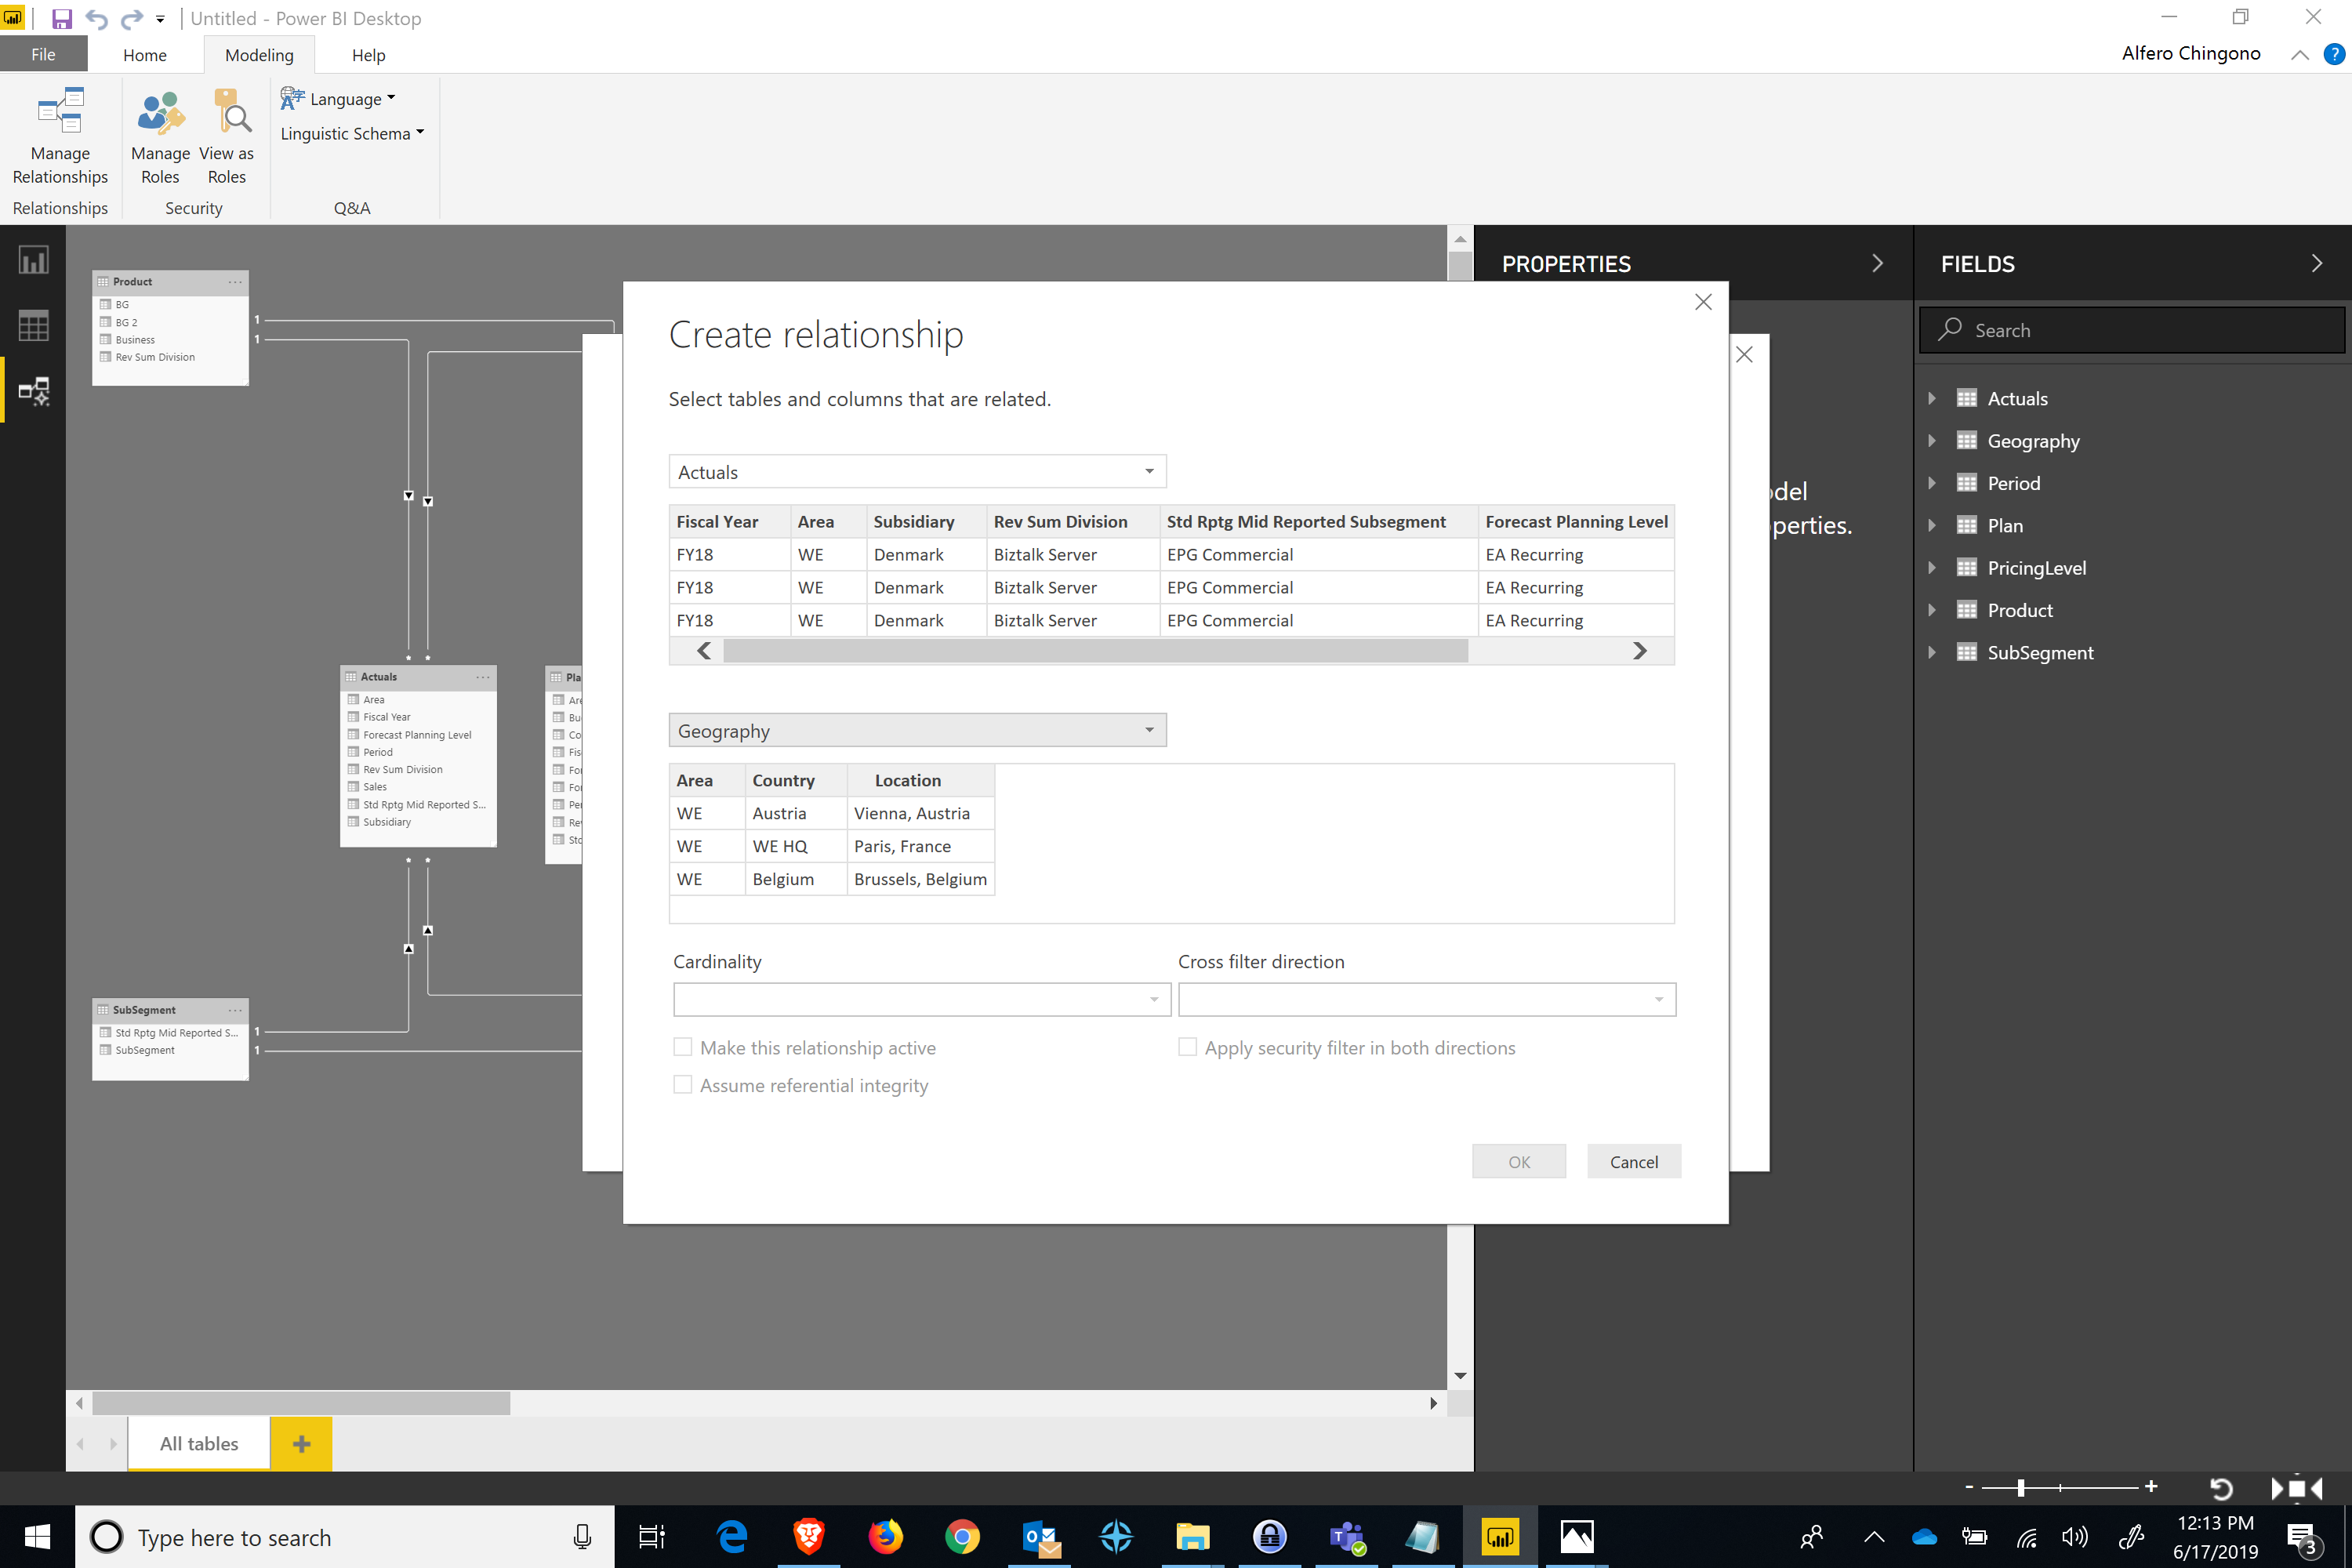The image size is (2352, 1568).
Task: Click Undo arrow in title bar
Action: 97,18
